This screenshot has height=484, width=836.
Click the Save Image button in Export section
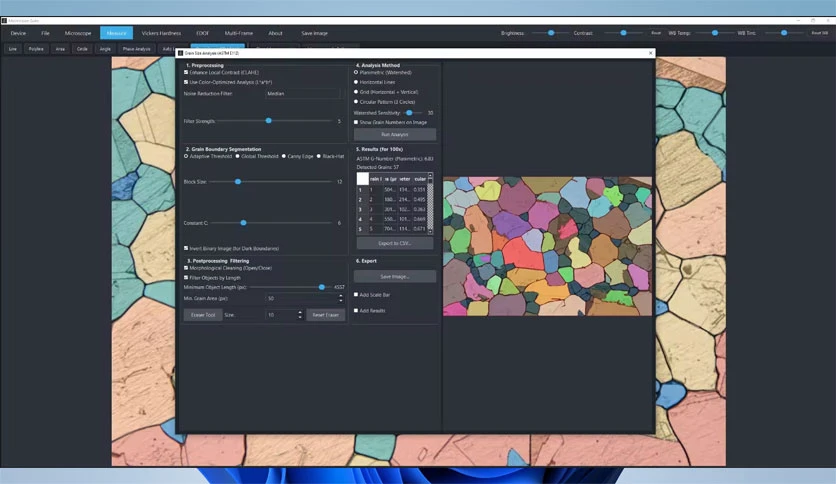click(x=395, y=277)
